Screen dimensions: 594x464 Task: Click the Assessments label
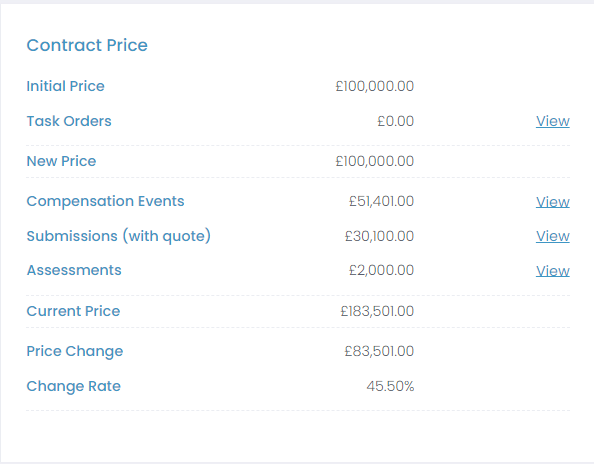74,270
